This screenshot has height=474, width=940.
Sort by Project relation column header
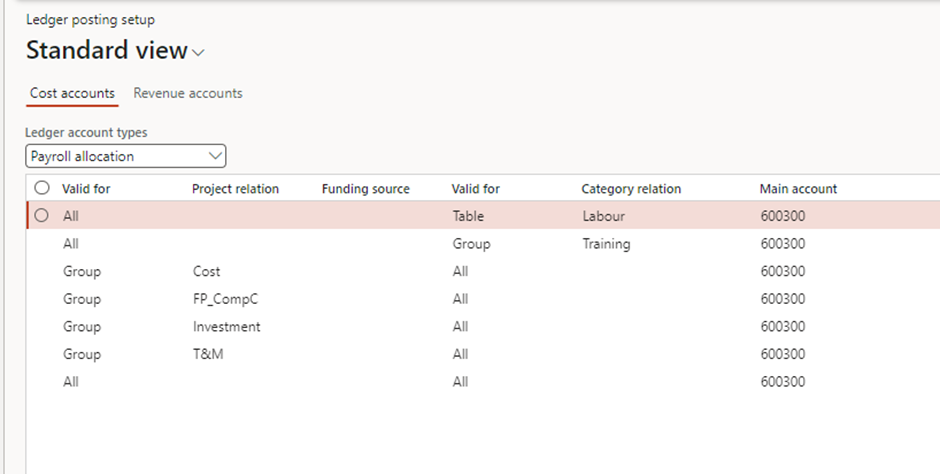pyautogui.click(x=235, y=189)
